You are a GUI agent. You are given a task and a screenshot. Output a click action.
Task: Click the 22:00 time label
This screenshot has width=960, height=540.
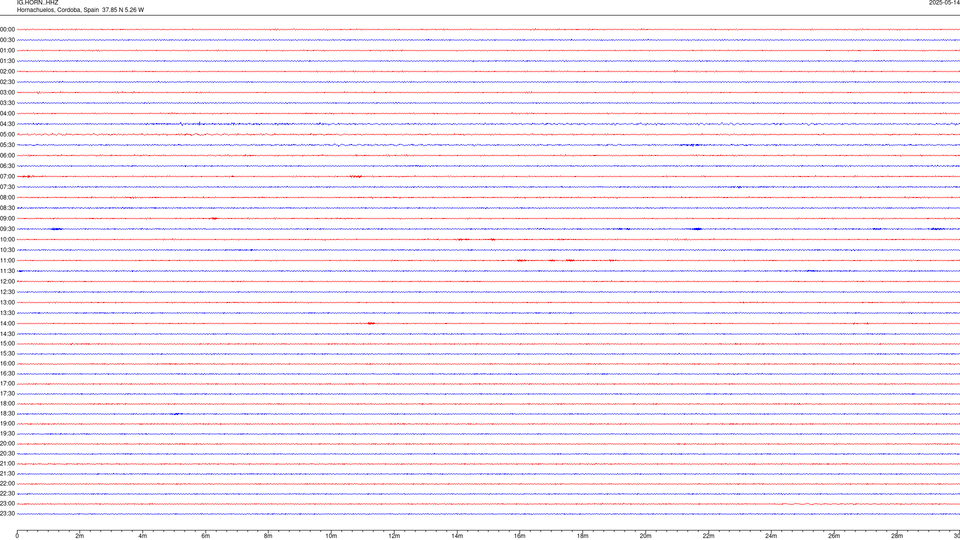coord(7,484)
